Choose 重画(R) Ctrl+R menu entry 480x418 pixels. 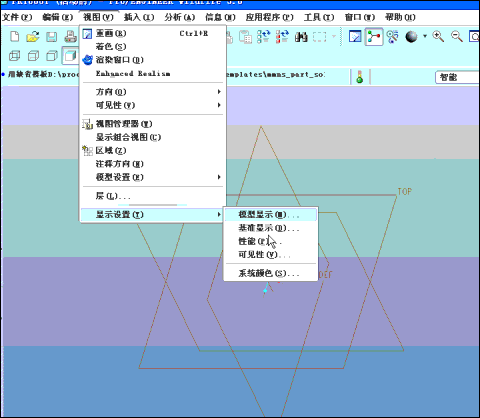click(x=153, y=33)
